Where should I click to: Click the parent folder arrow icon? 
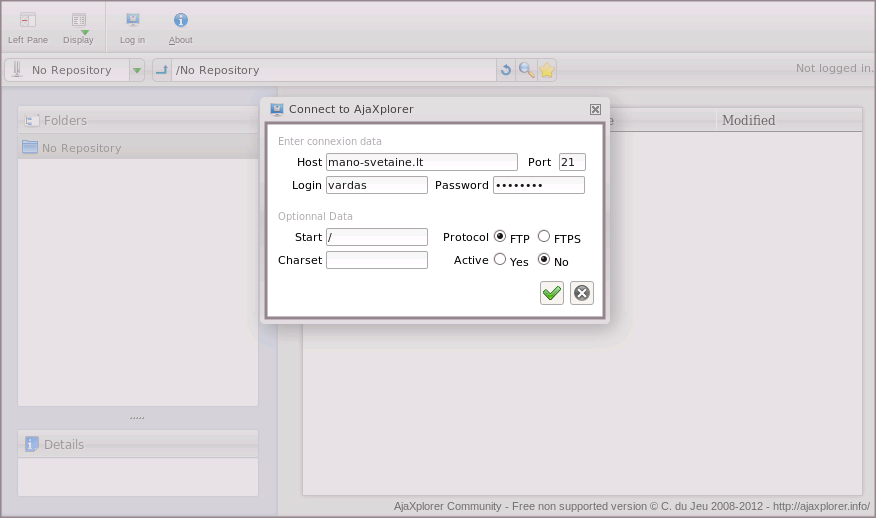point(162,70)
